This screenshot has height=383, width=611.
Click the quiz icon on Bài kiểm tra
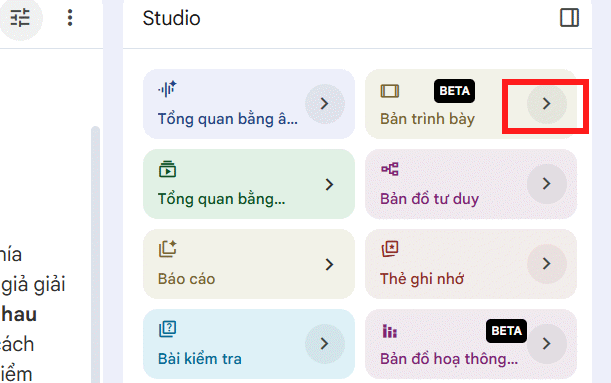coord(168,329)
